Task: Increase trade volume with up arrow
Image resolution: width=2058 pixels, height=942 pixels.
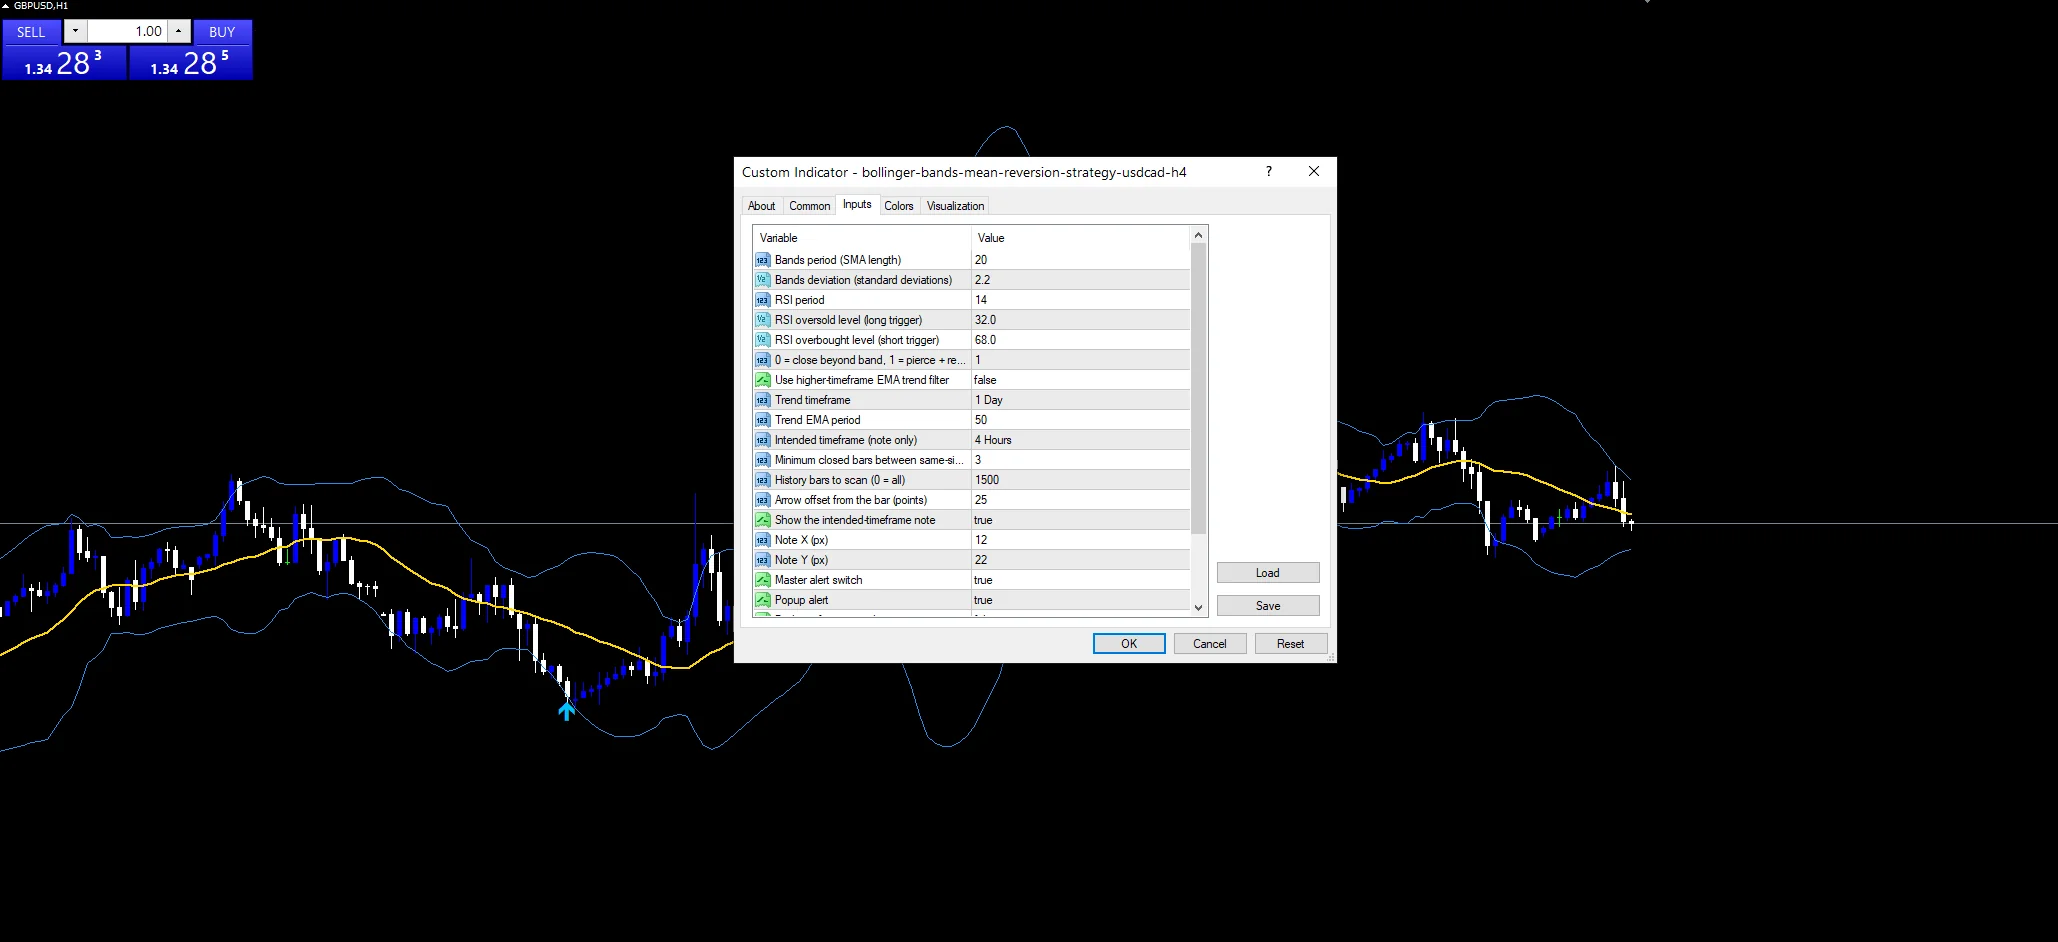Action: click(179, 31)
